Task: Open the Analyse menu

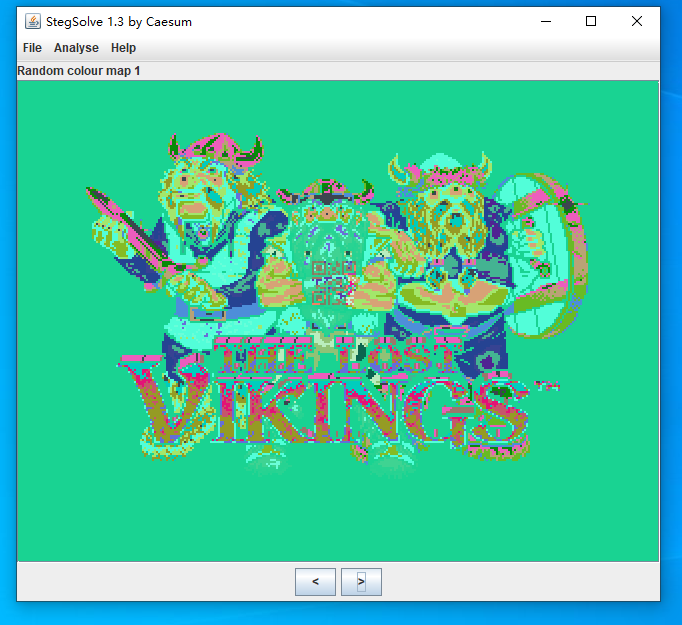Action: pyautogui.click(x=76, y=48)
